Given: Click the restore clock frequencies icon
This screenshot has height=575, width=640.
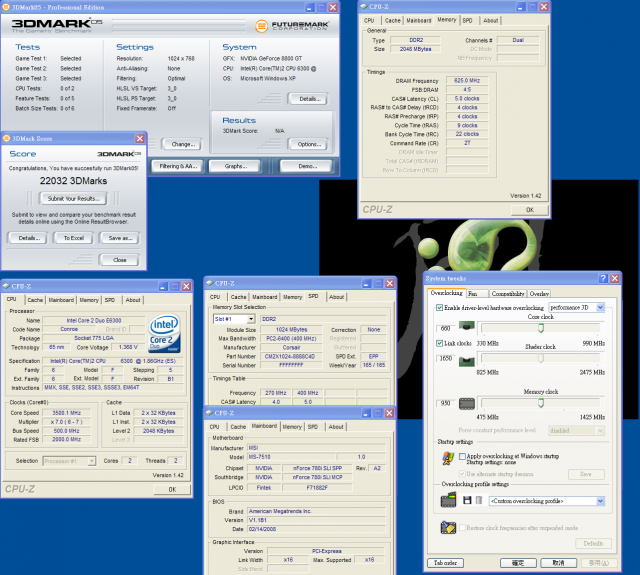Looking at the screenshot, I should coord(448,528).
